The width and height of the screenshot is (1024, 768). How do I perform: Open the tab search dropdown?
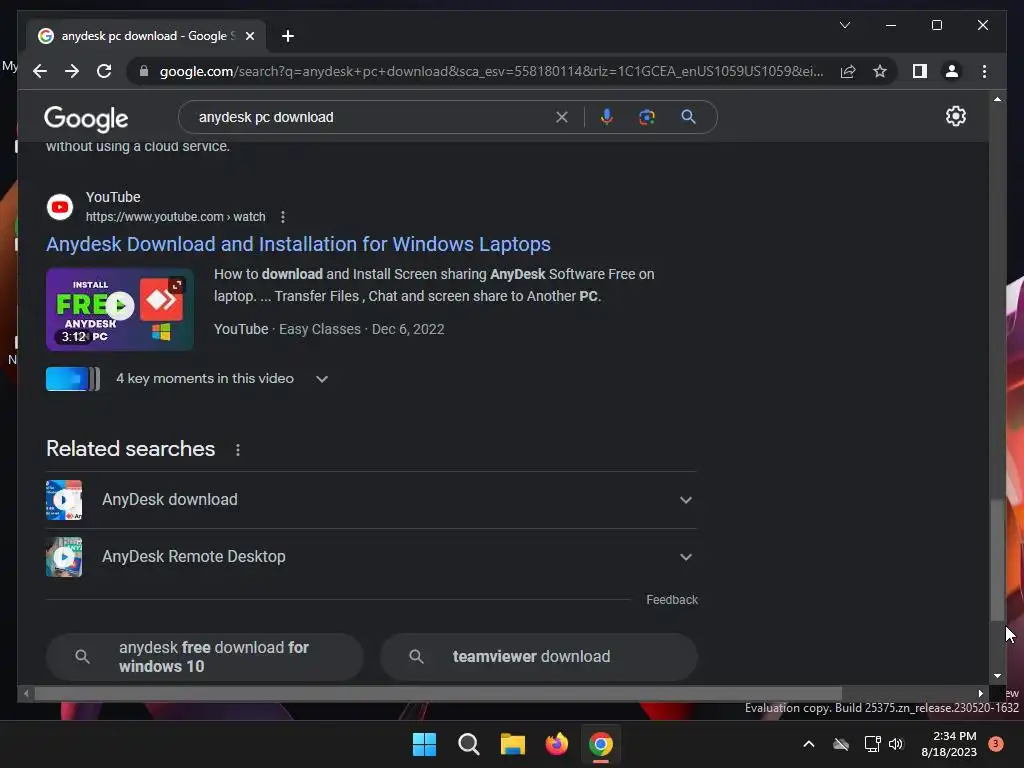coord(844,25)
